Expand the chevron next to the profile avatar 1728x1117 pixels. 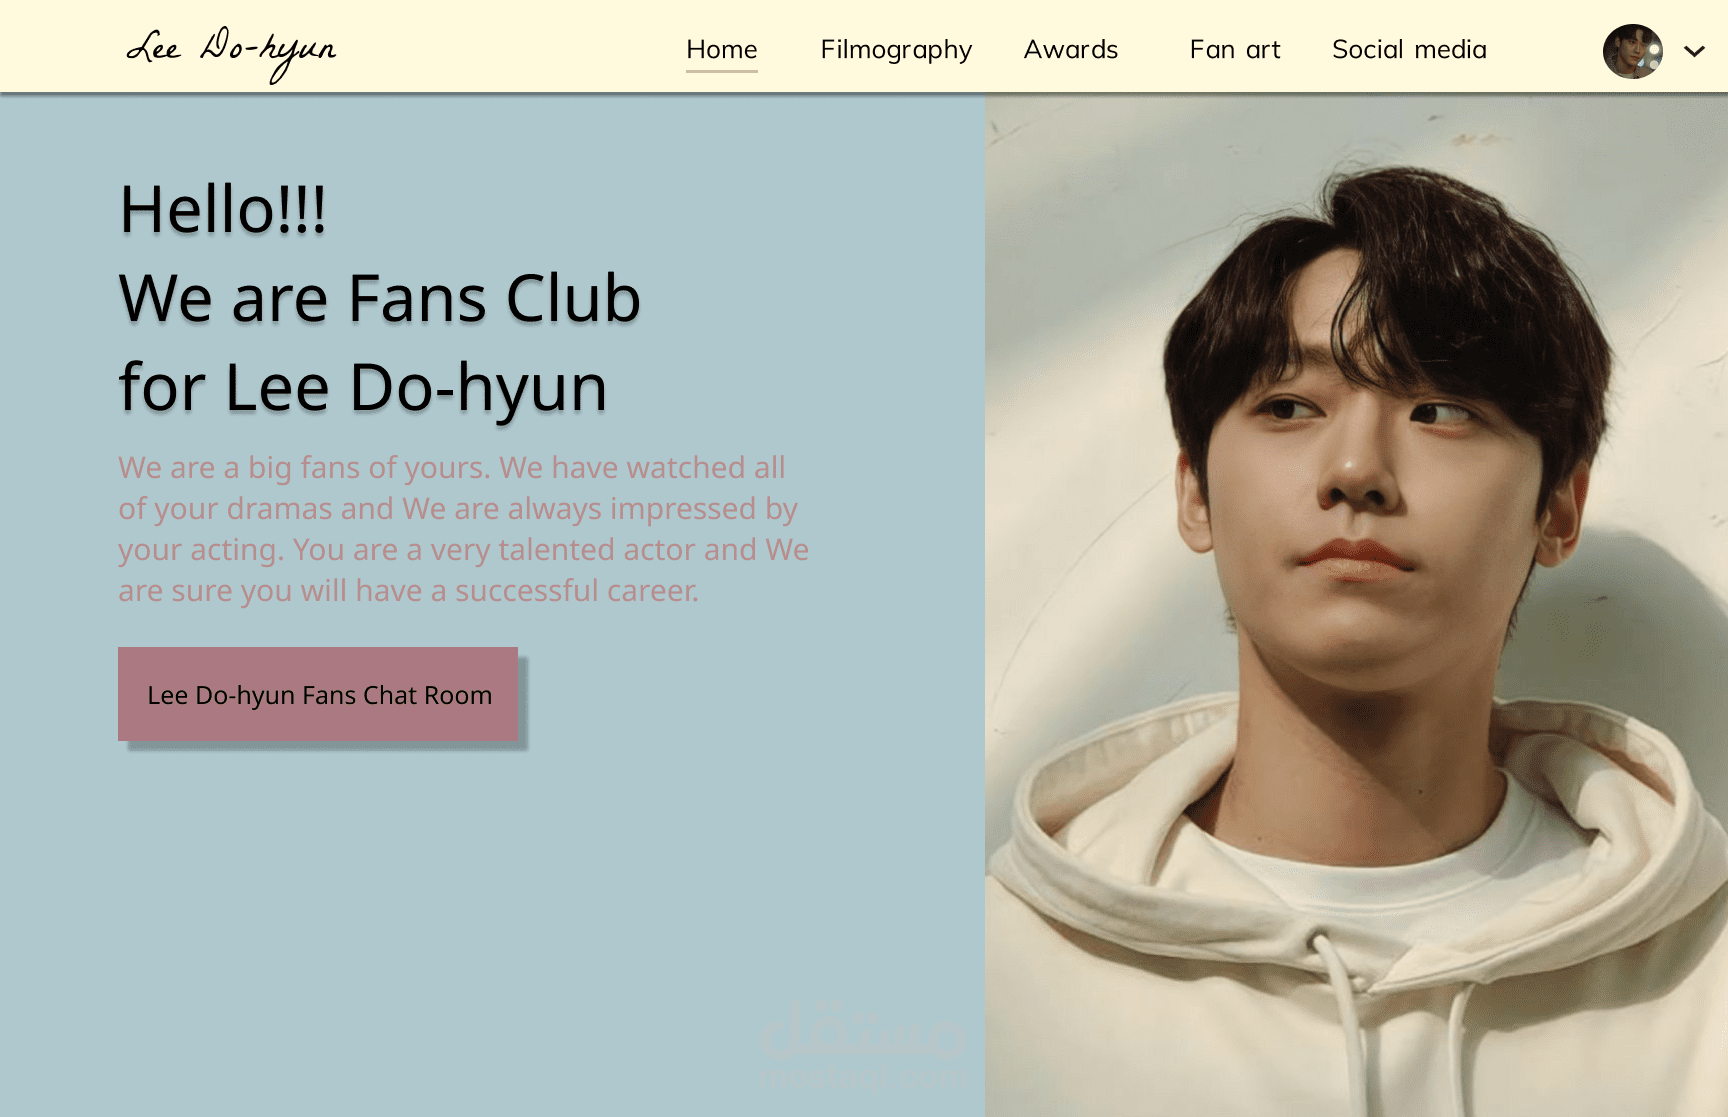click(1694, 51)
